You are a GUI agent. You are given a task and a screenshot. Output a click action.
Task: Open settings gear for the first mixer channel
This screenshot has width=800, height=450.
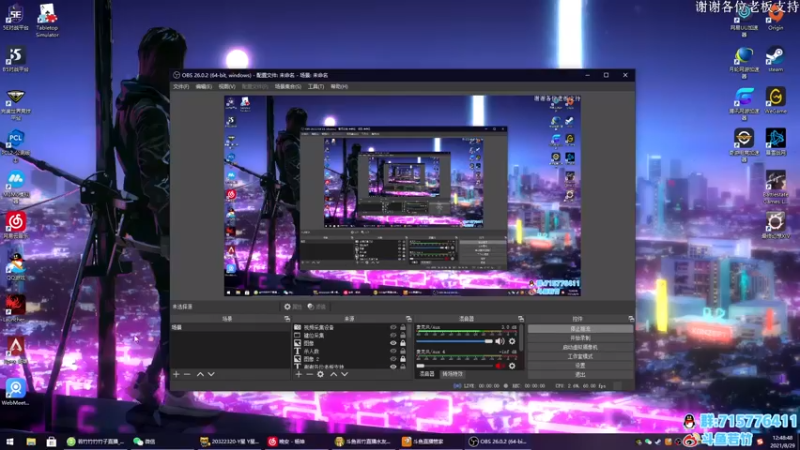[512, 341]
